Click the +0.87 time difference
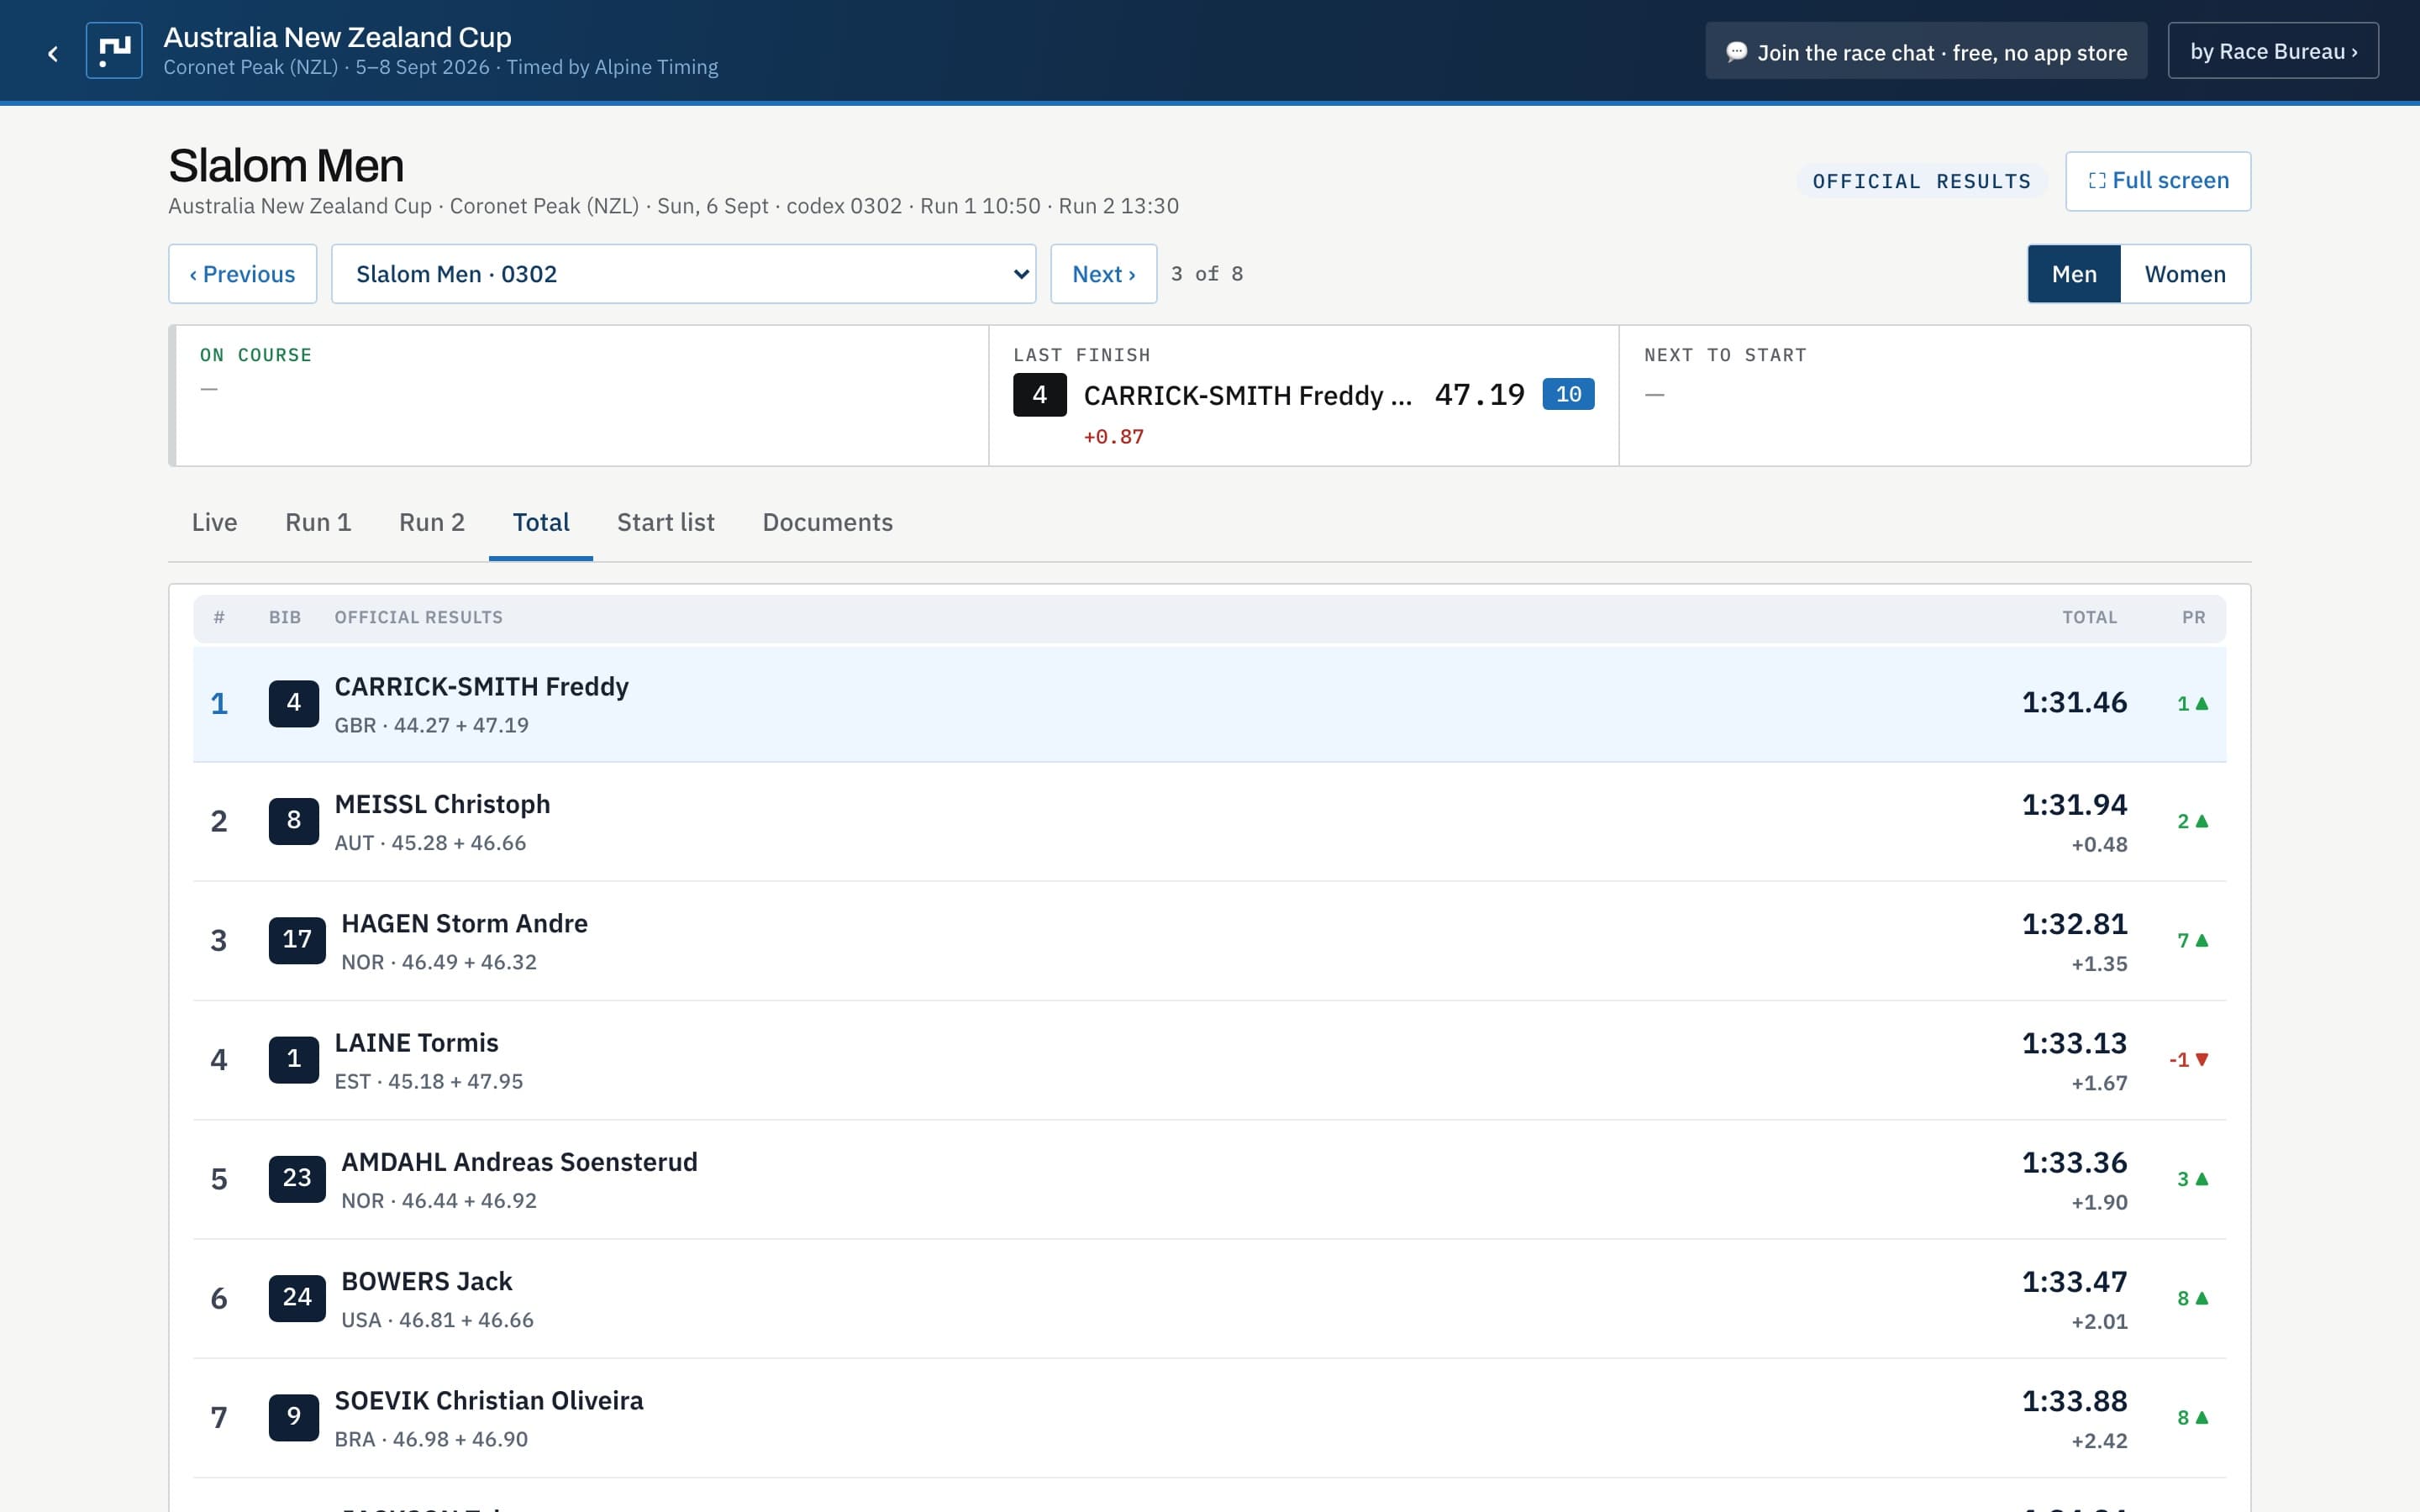The image size is (2420, 1512). click(x=1113, y=437)
